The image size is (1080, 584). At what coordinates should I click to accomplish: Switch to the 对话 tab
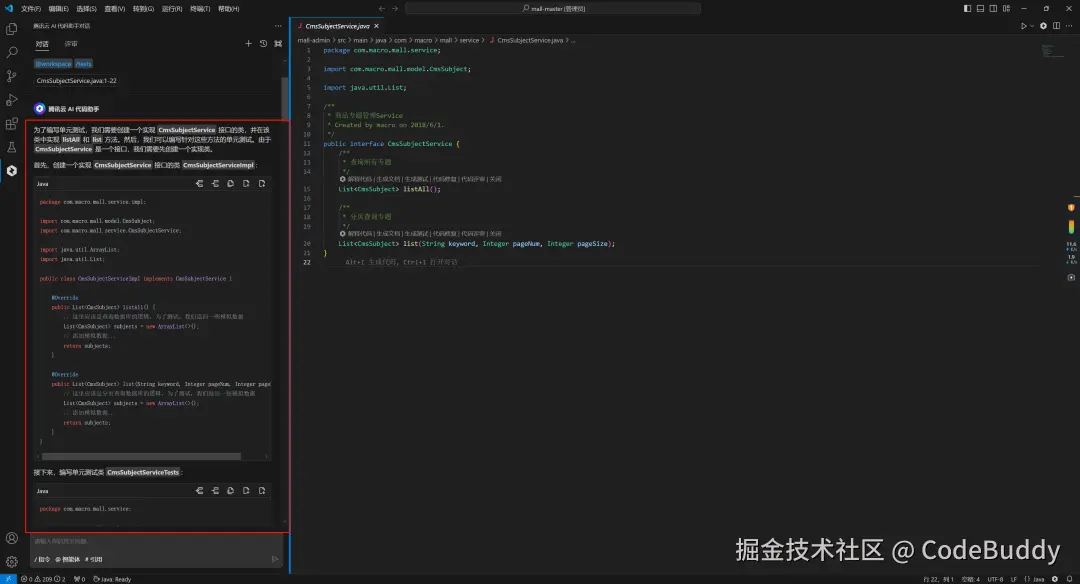pyautogui.click(x=42, y=44)
